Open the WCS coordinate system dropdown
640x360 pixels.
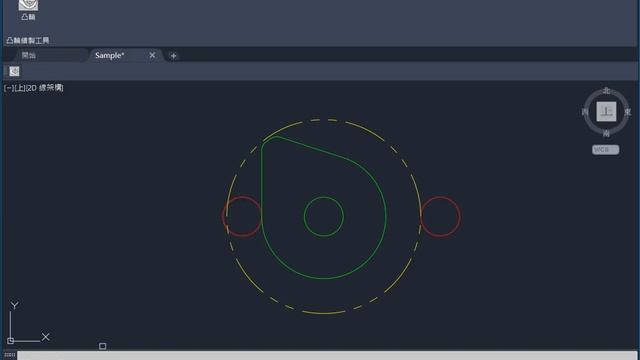[x=606, y=150]
